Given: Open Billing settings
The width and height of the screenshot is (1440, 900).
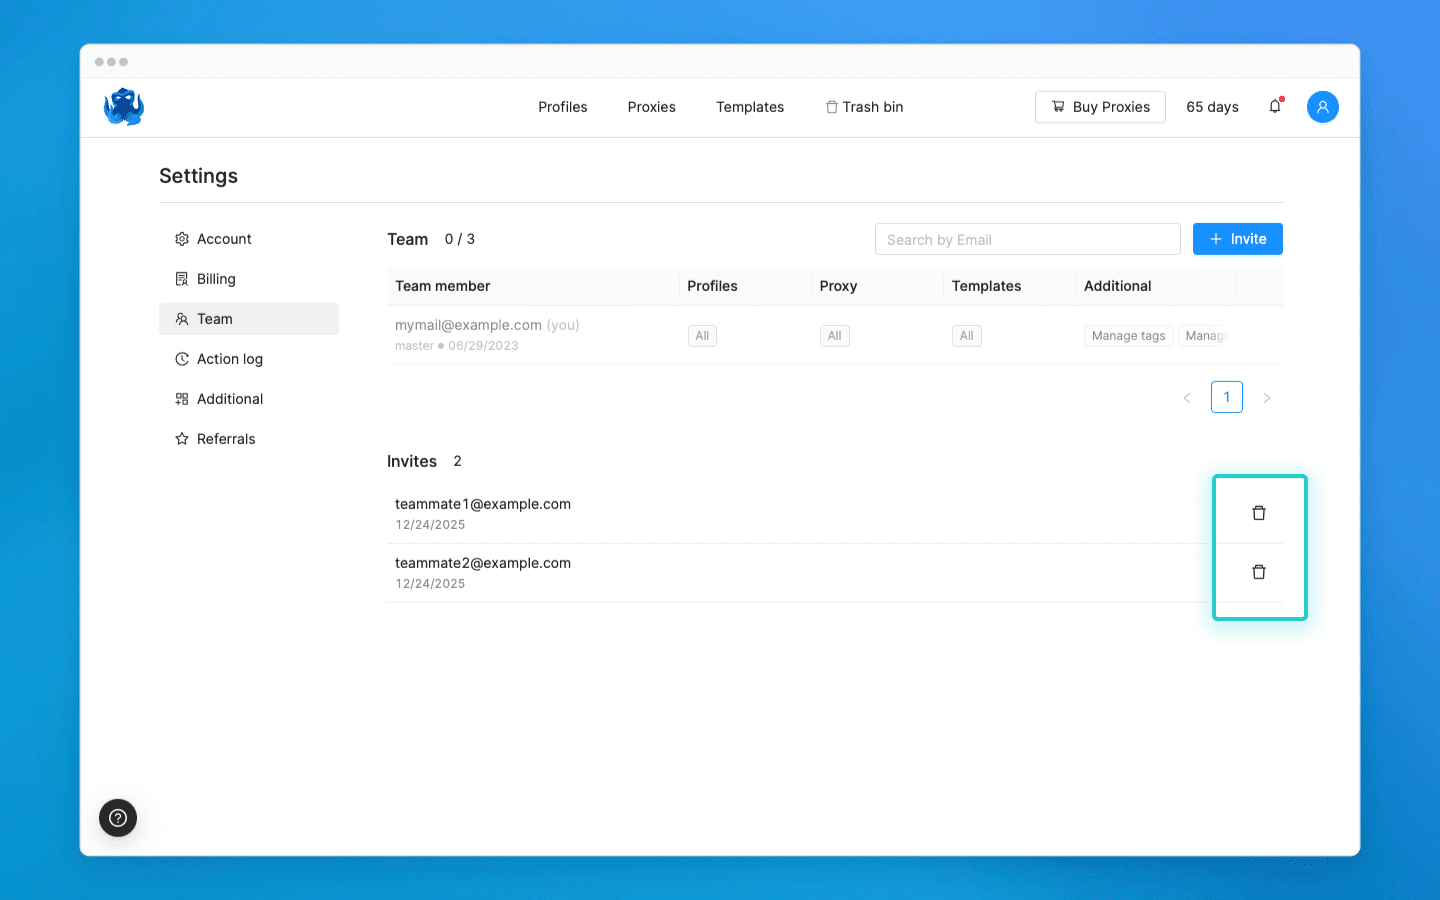Looking at the screenshot, I should coord(249,279).
